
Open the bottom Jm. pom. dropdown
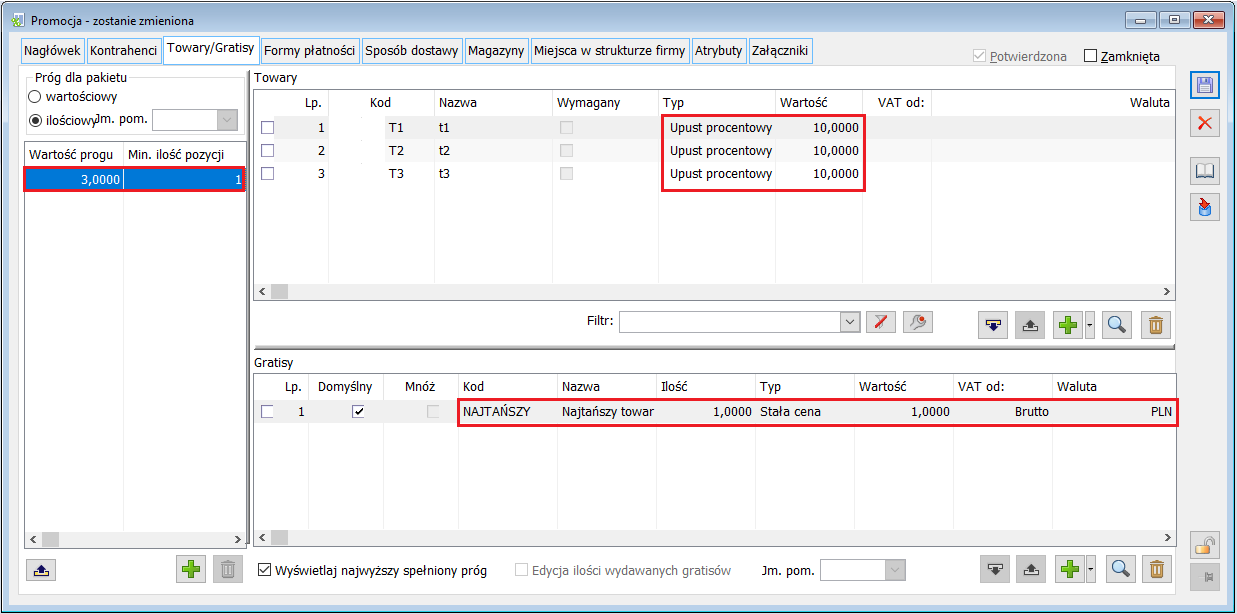pyautogui.click(x=895, y=570)
